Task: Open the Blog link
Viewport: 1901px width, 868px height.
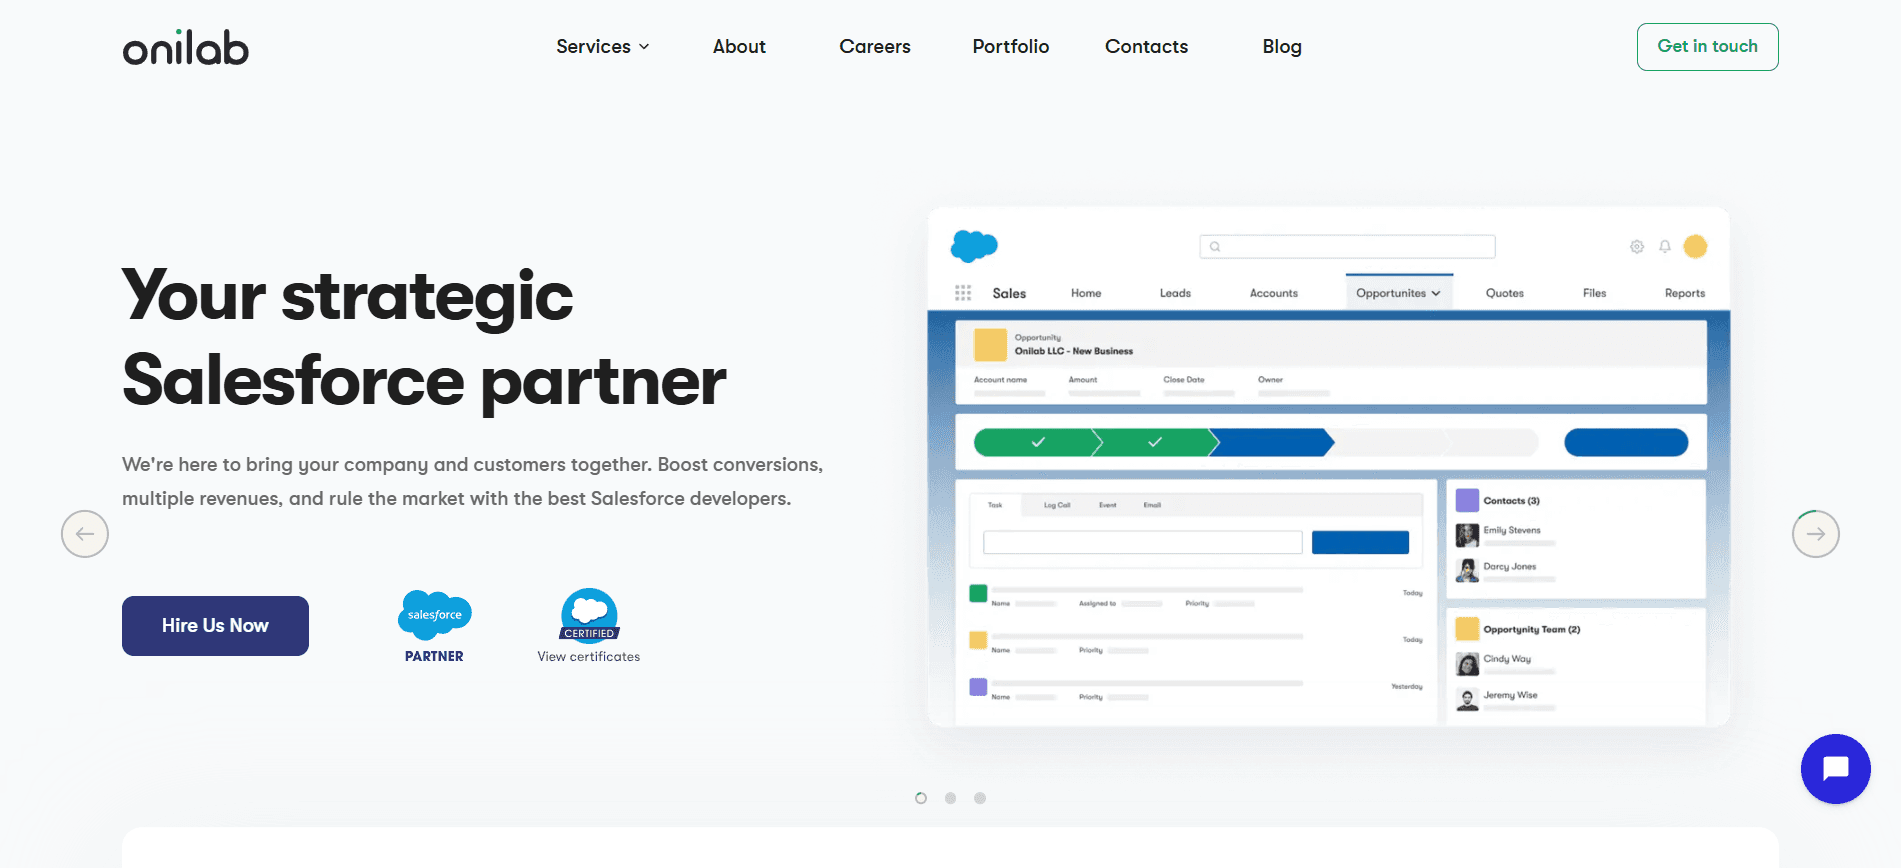Action: pos(1282,47)
